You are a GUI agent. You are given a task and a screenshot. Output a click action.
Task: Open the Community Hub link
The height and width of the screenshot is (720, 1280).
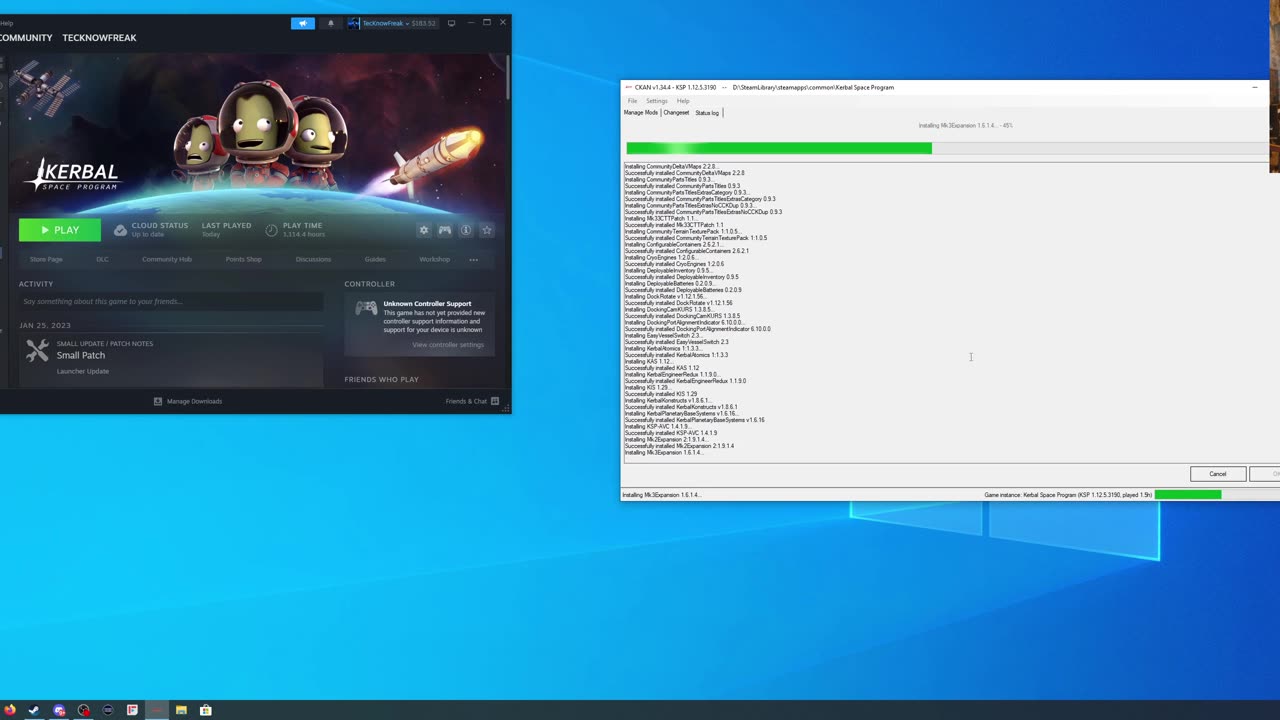167,259
